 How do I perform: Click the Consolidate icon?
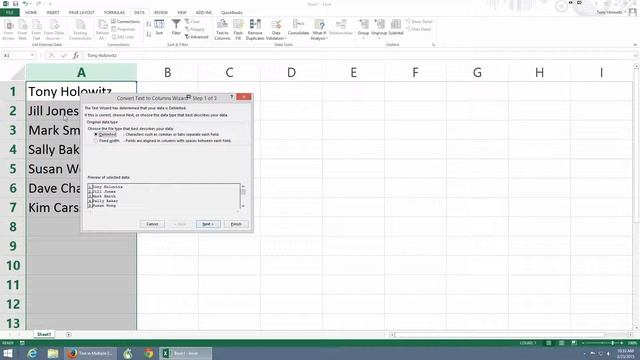click(x=298, y=27)
